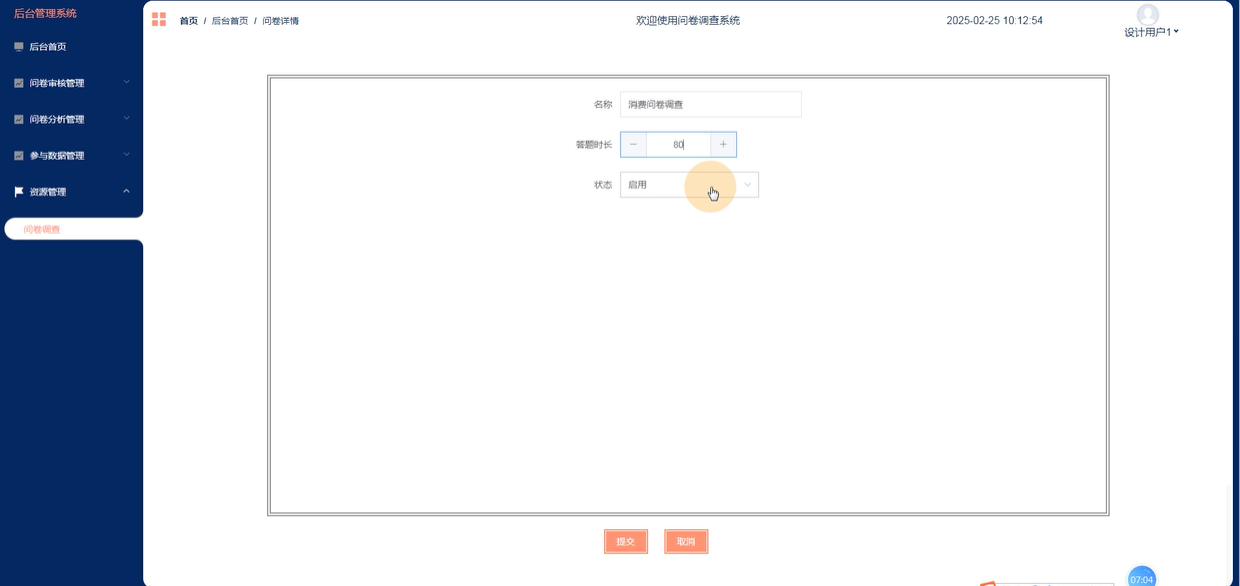The width and height of the screenshot is (1240, 586).
Task: Click the blue 07:04 timer badge
Action: point(1142,577)
